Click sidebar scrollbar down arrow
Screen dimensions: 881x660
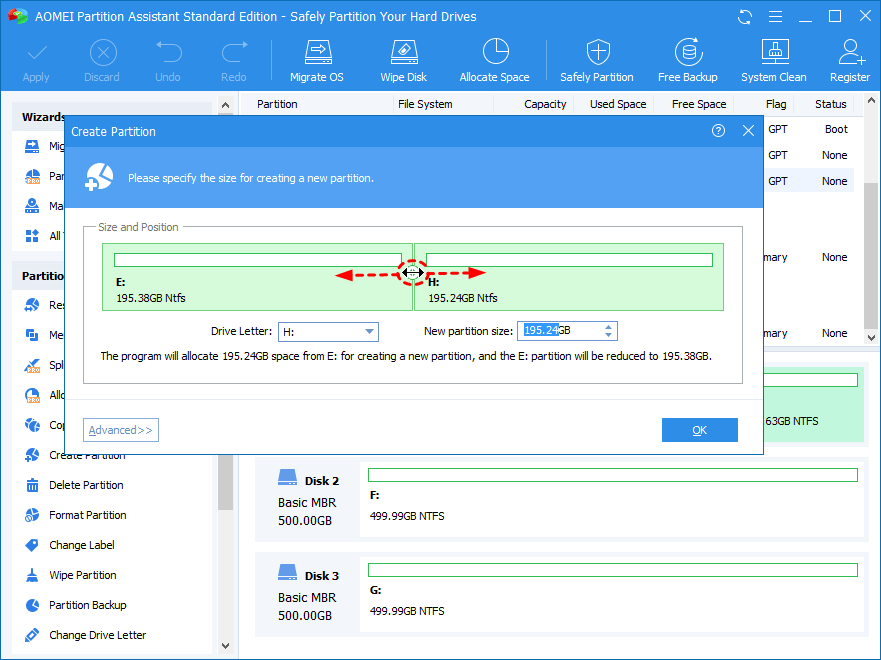point(225,646)
